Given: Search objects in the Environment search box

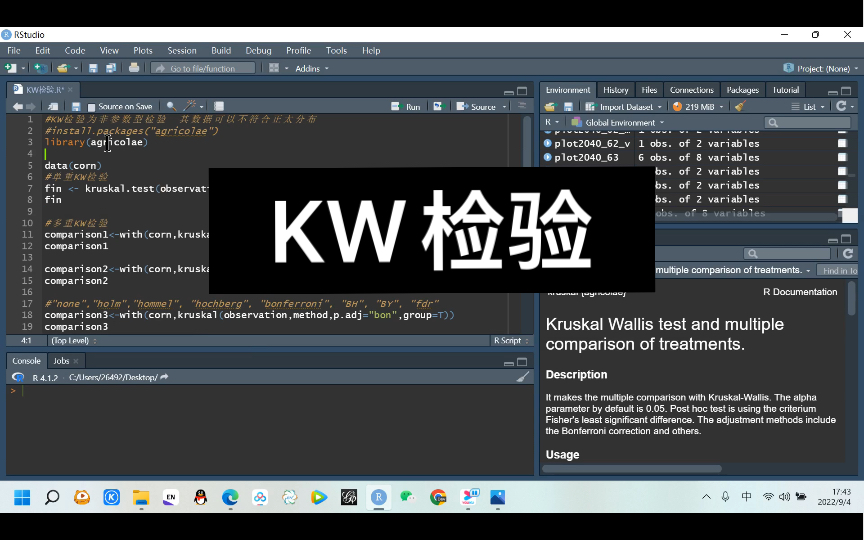Looking at the screenshot, I should point(807,122).
